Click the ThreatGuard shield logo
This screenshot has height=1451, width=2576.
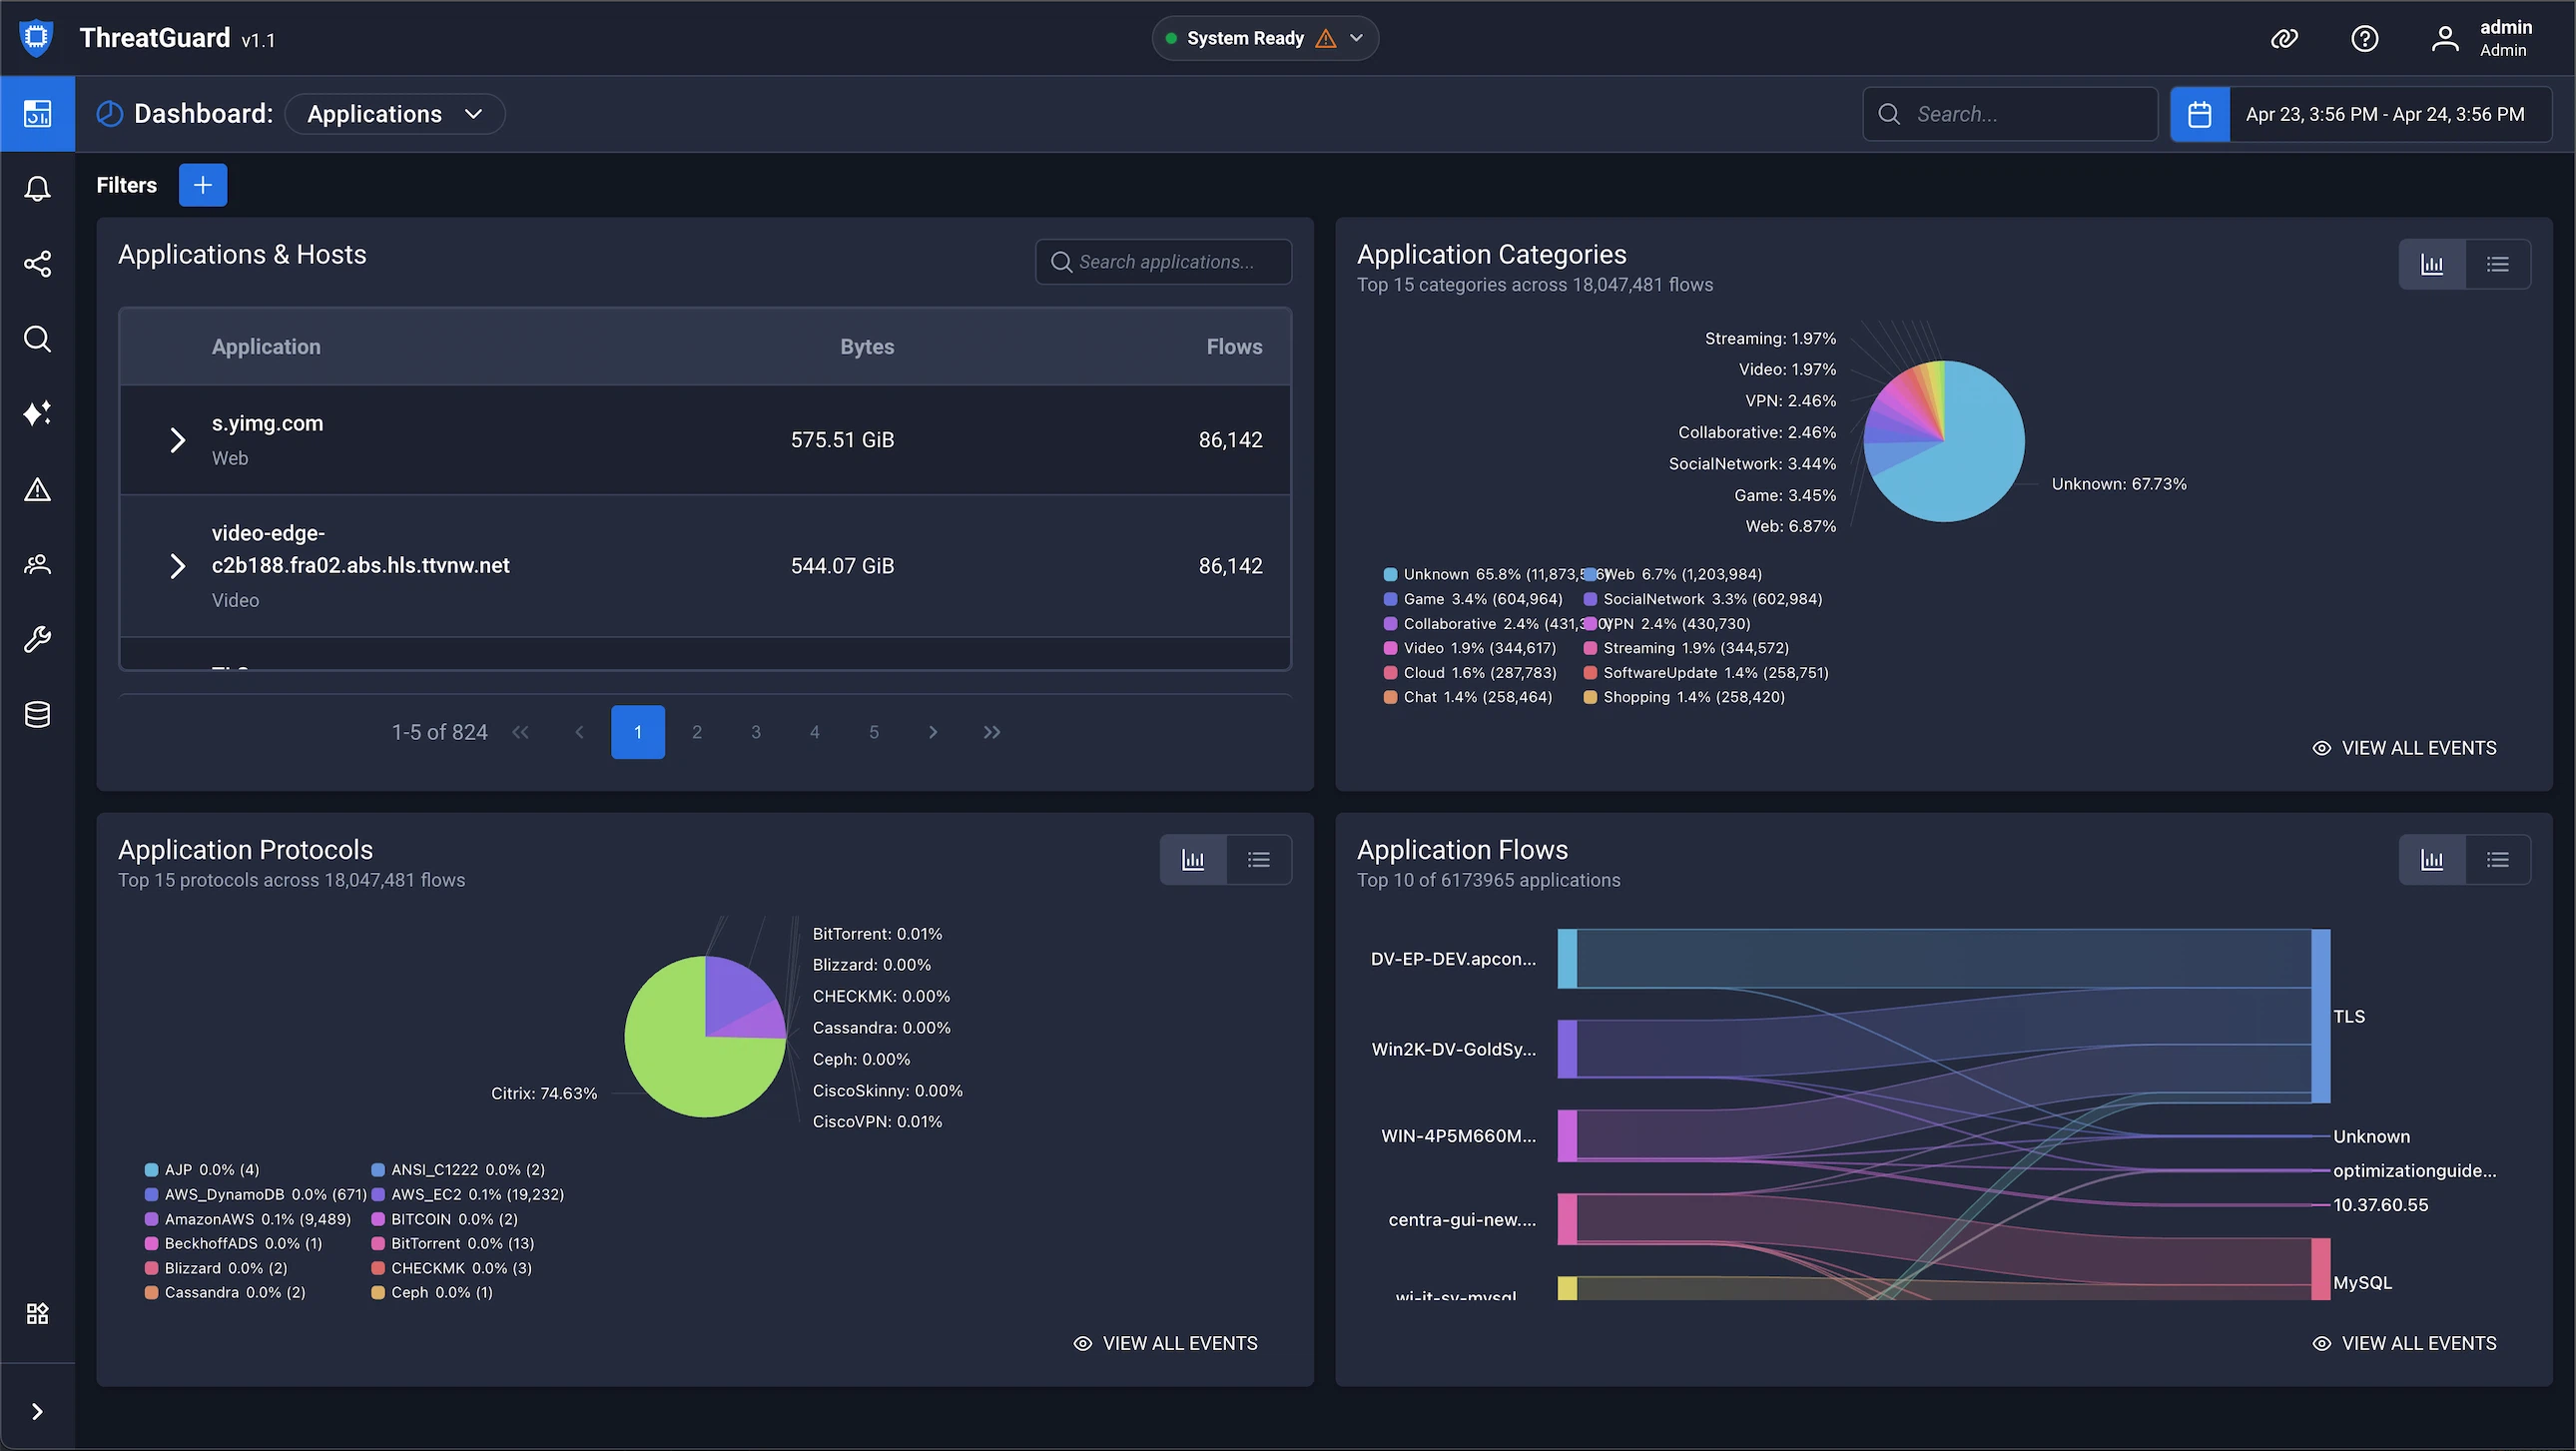coord(37,38)
